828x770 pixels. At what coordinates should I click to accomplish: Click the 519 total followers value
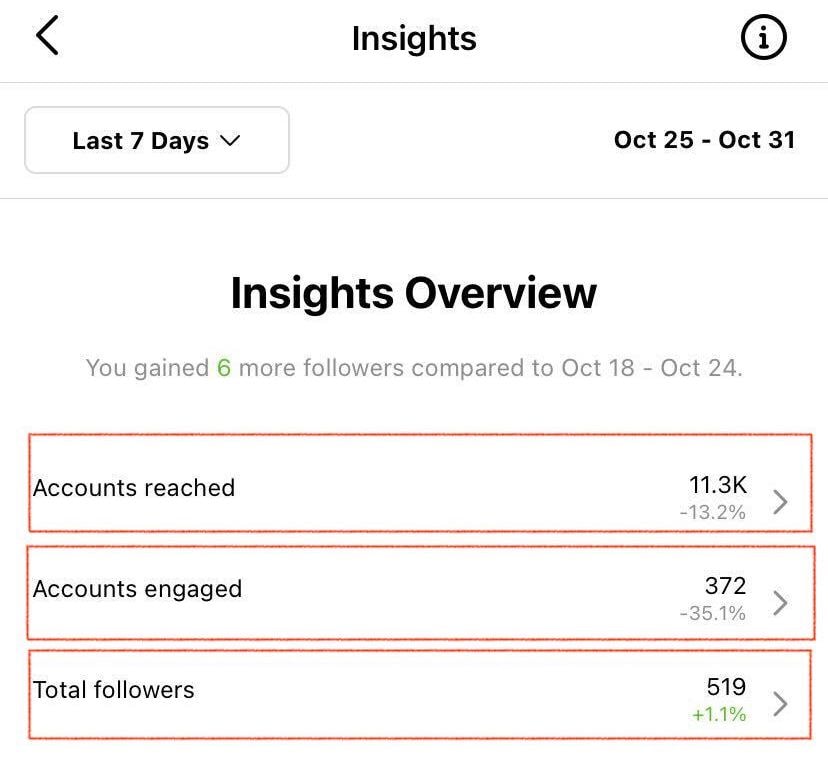coord(726,687)
